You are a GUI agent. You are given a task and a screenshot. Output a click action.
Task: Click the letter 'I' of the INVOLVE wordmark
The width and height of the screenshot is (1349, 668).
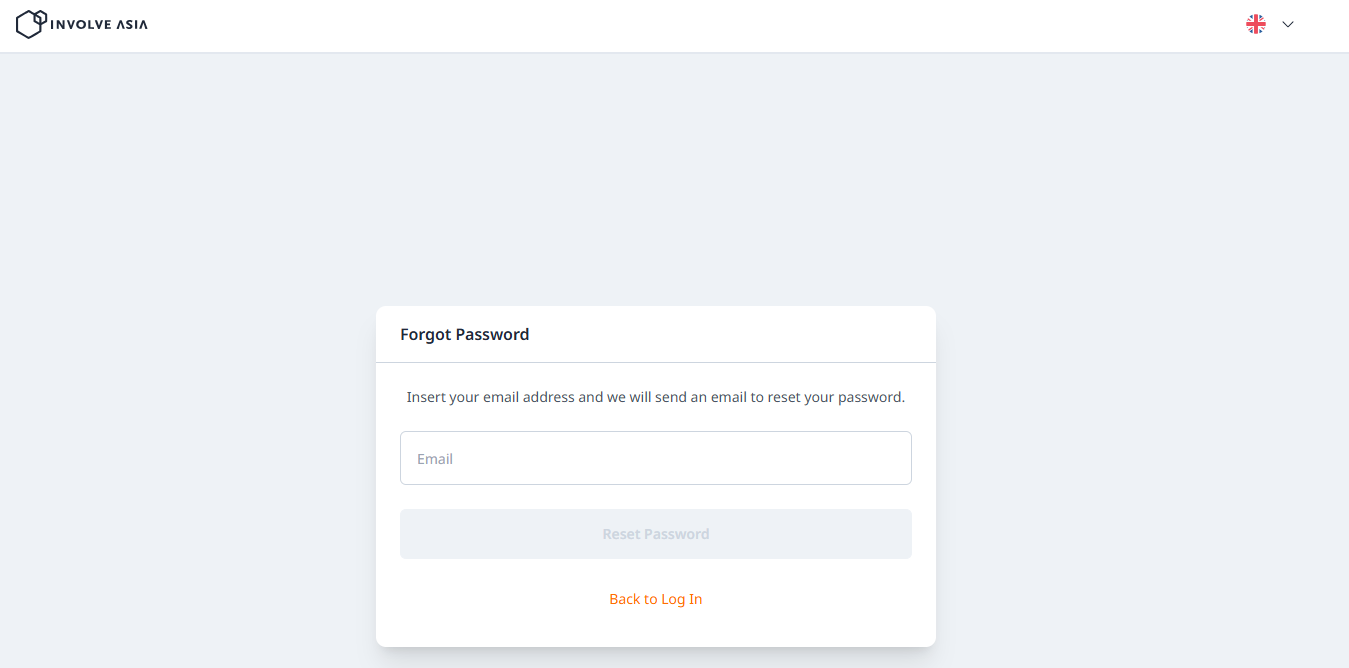[53, 25]
